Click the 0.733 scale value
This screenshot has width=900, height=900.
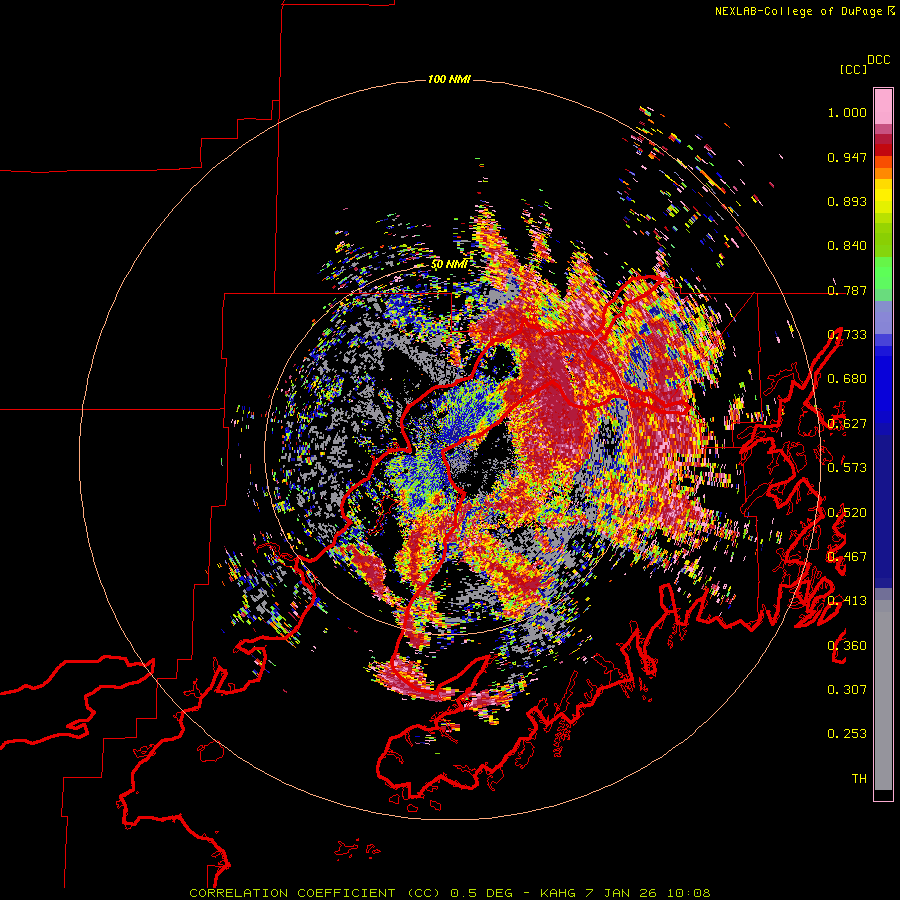pos(847,335)
